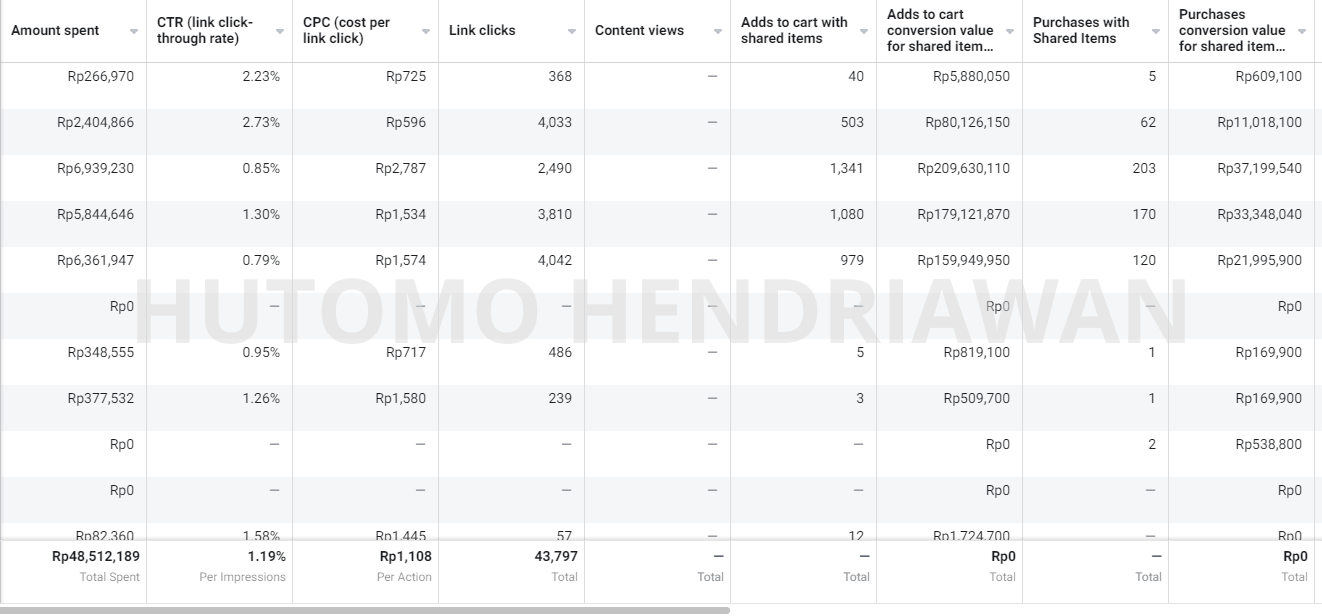Image resolution: width=1322 pixels, height=616 pixels.
Task: Expand Purchases conversion value column arrow
Action: pos(1302,31)
